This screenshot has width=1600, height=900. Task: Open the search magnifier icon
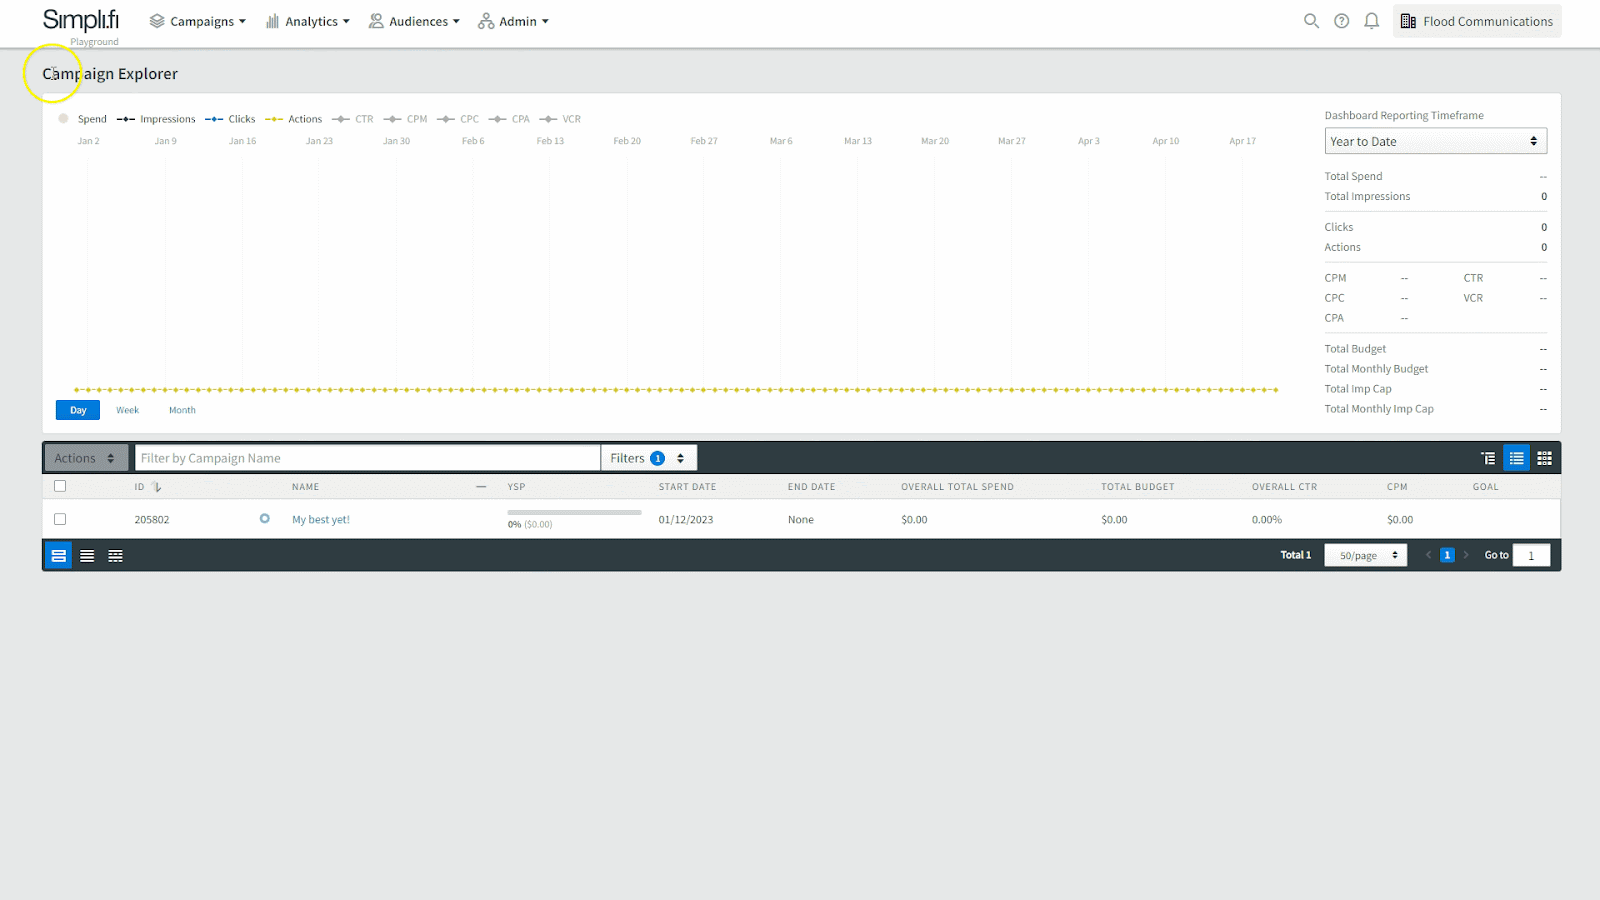(1311, 21)
